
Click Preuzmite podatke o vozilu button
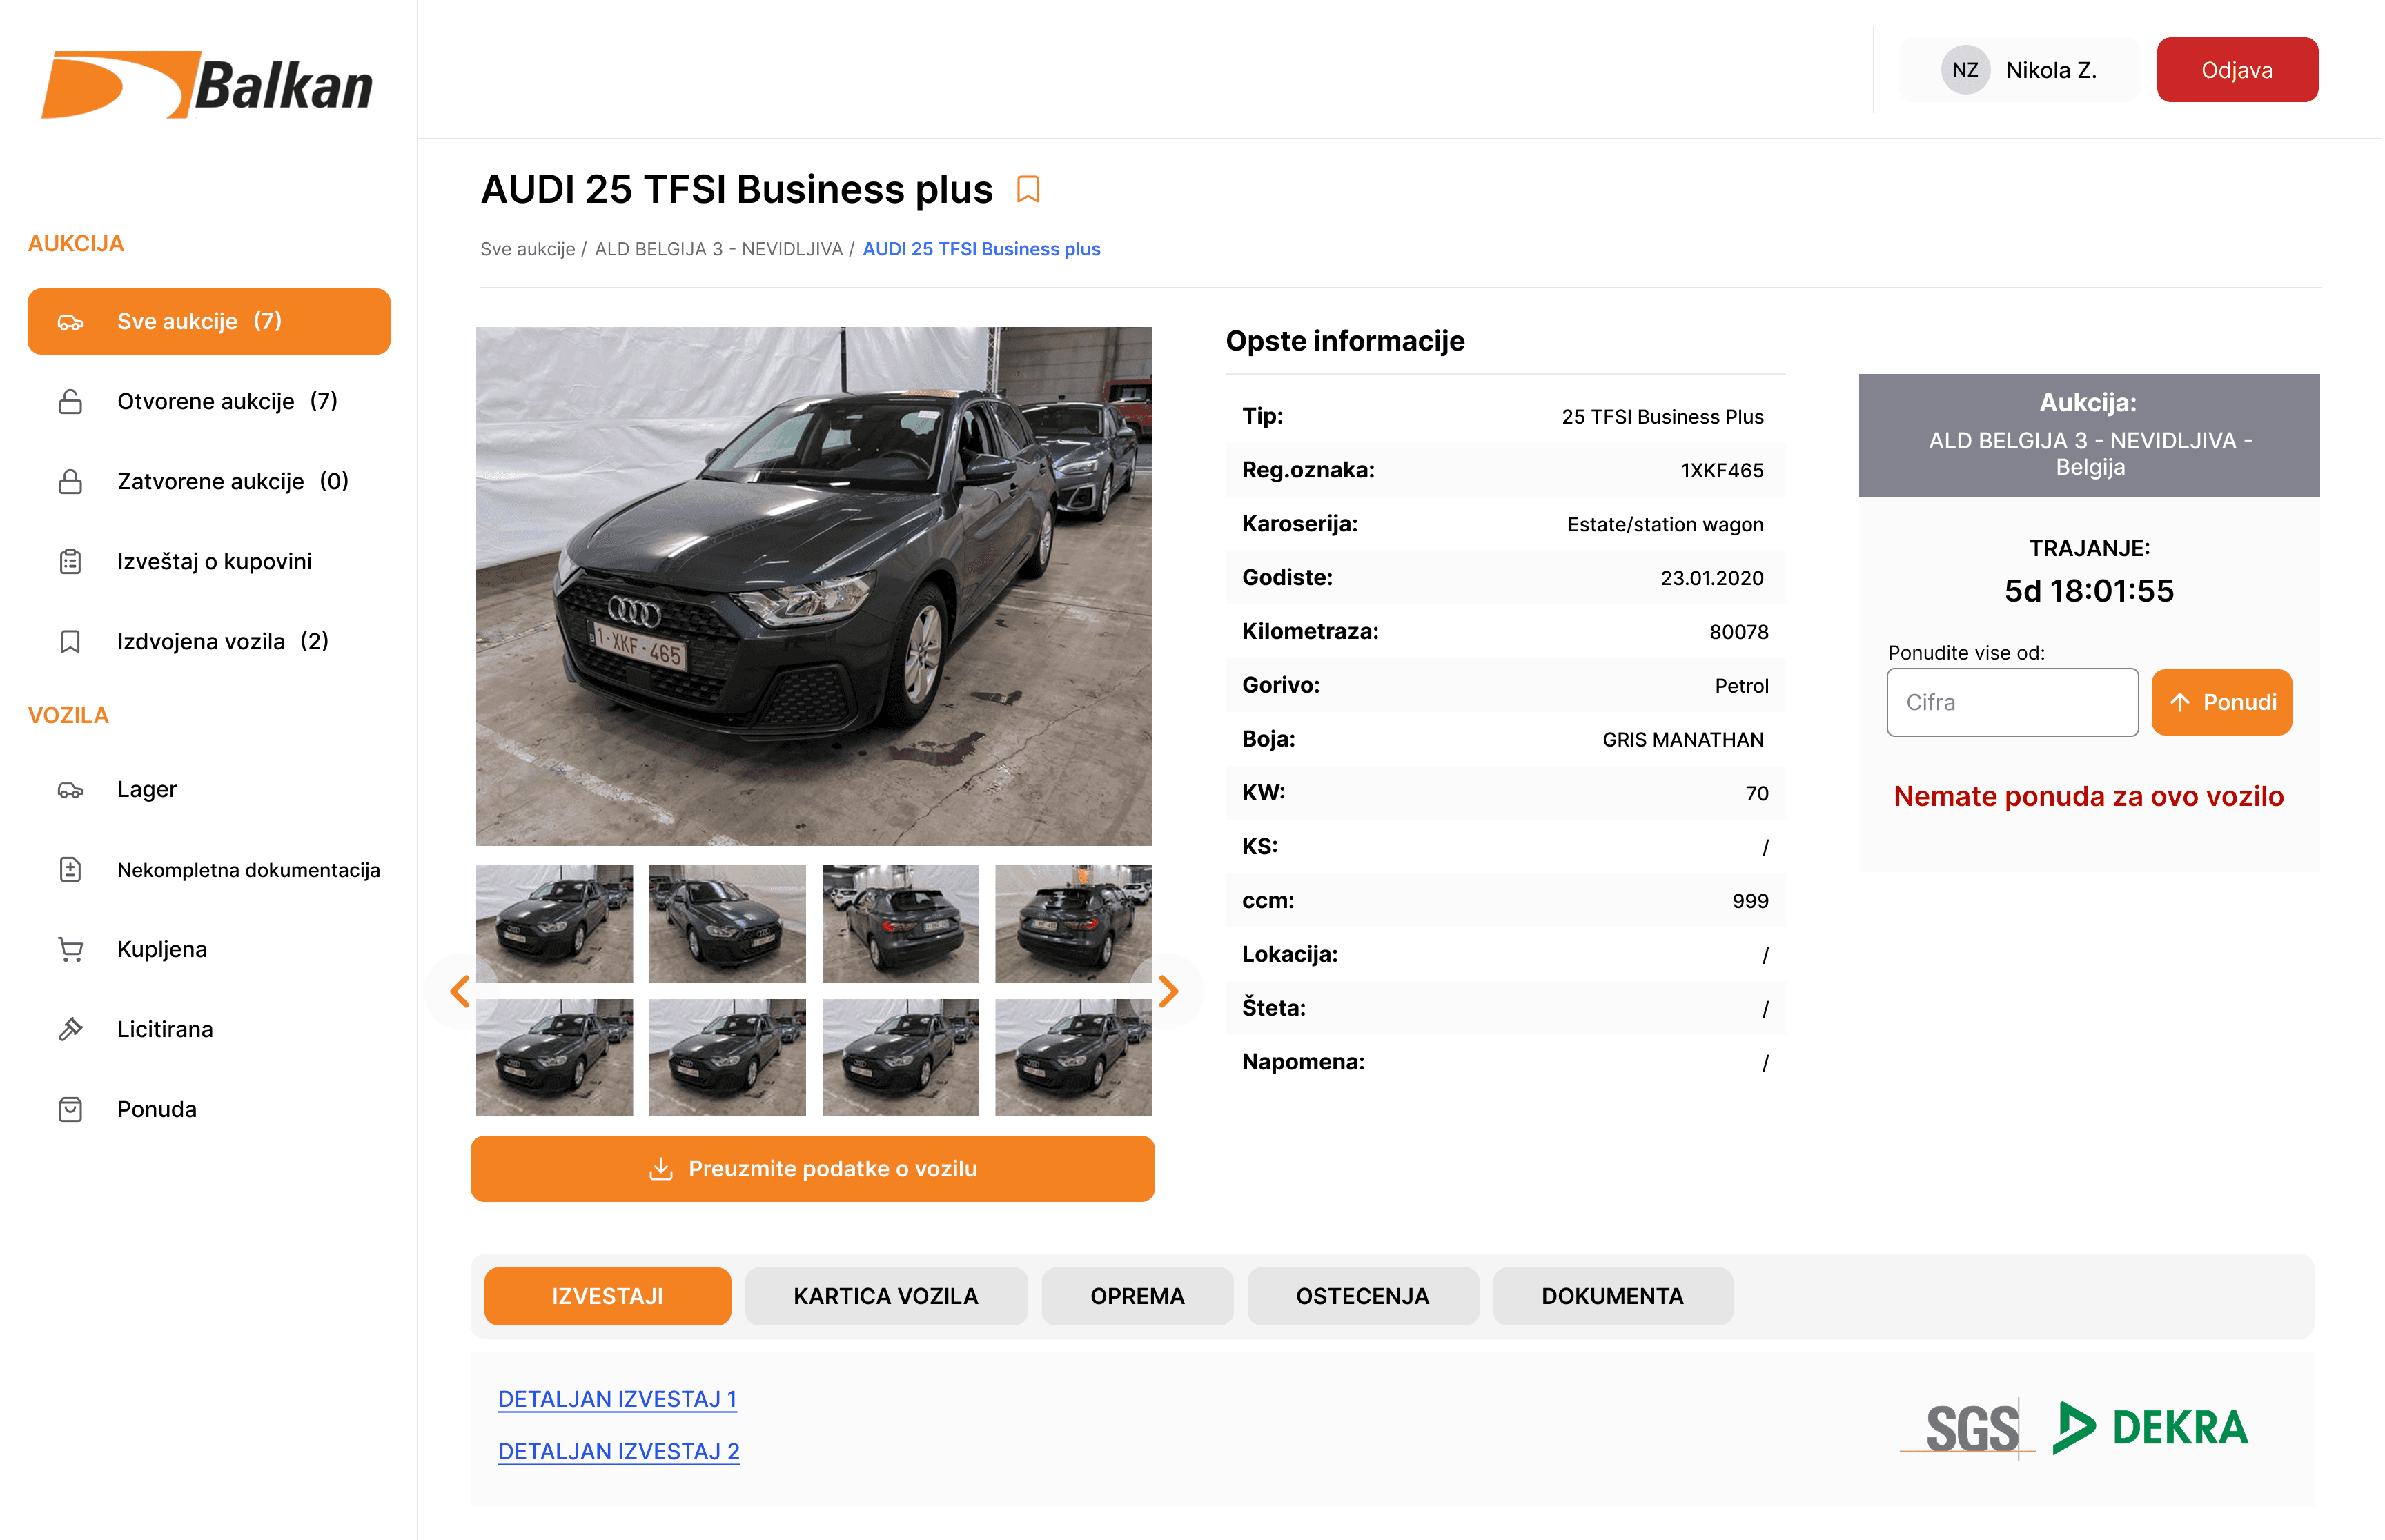click(813, 1169)
